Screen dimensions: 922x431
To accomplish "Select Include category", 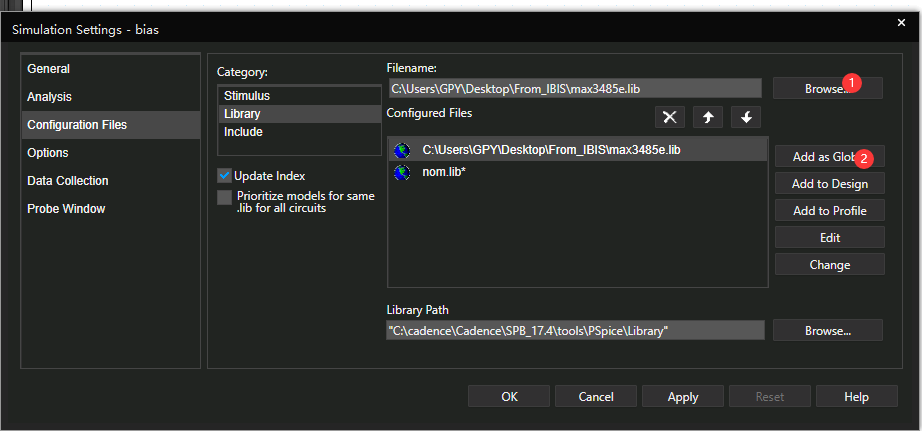I will tap(244, 132).
